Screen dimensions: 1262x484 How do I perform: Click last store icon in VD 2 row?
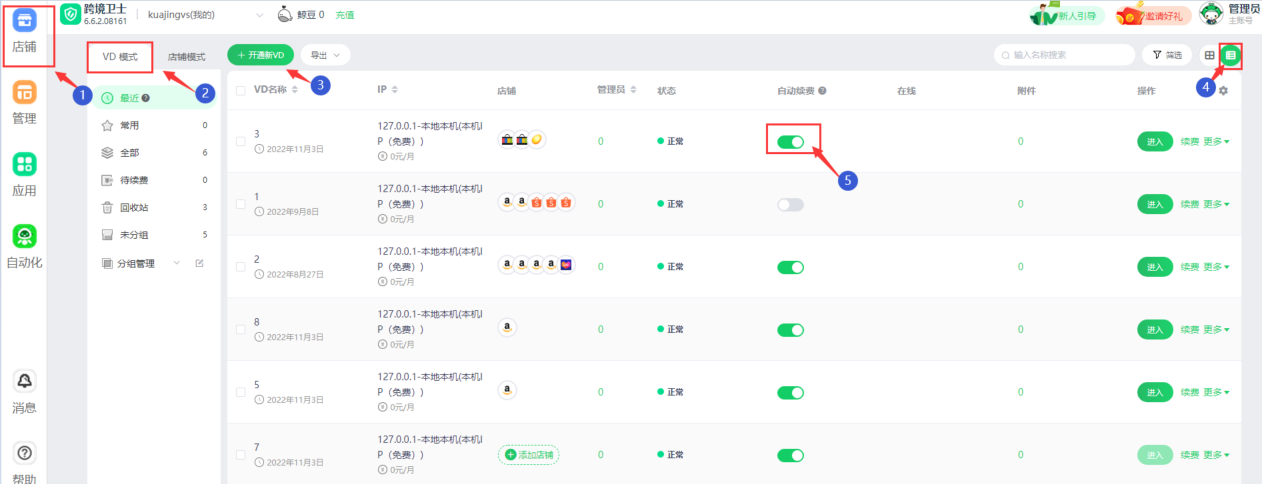[x=566, y=266]
